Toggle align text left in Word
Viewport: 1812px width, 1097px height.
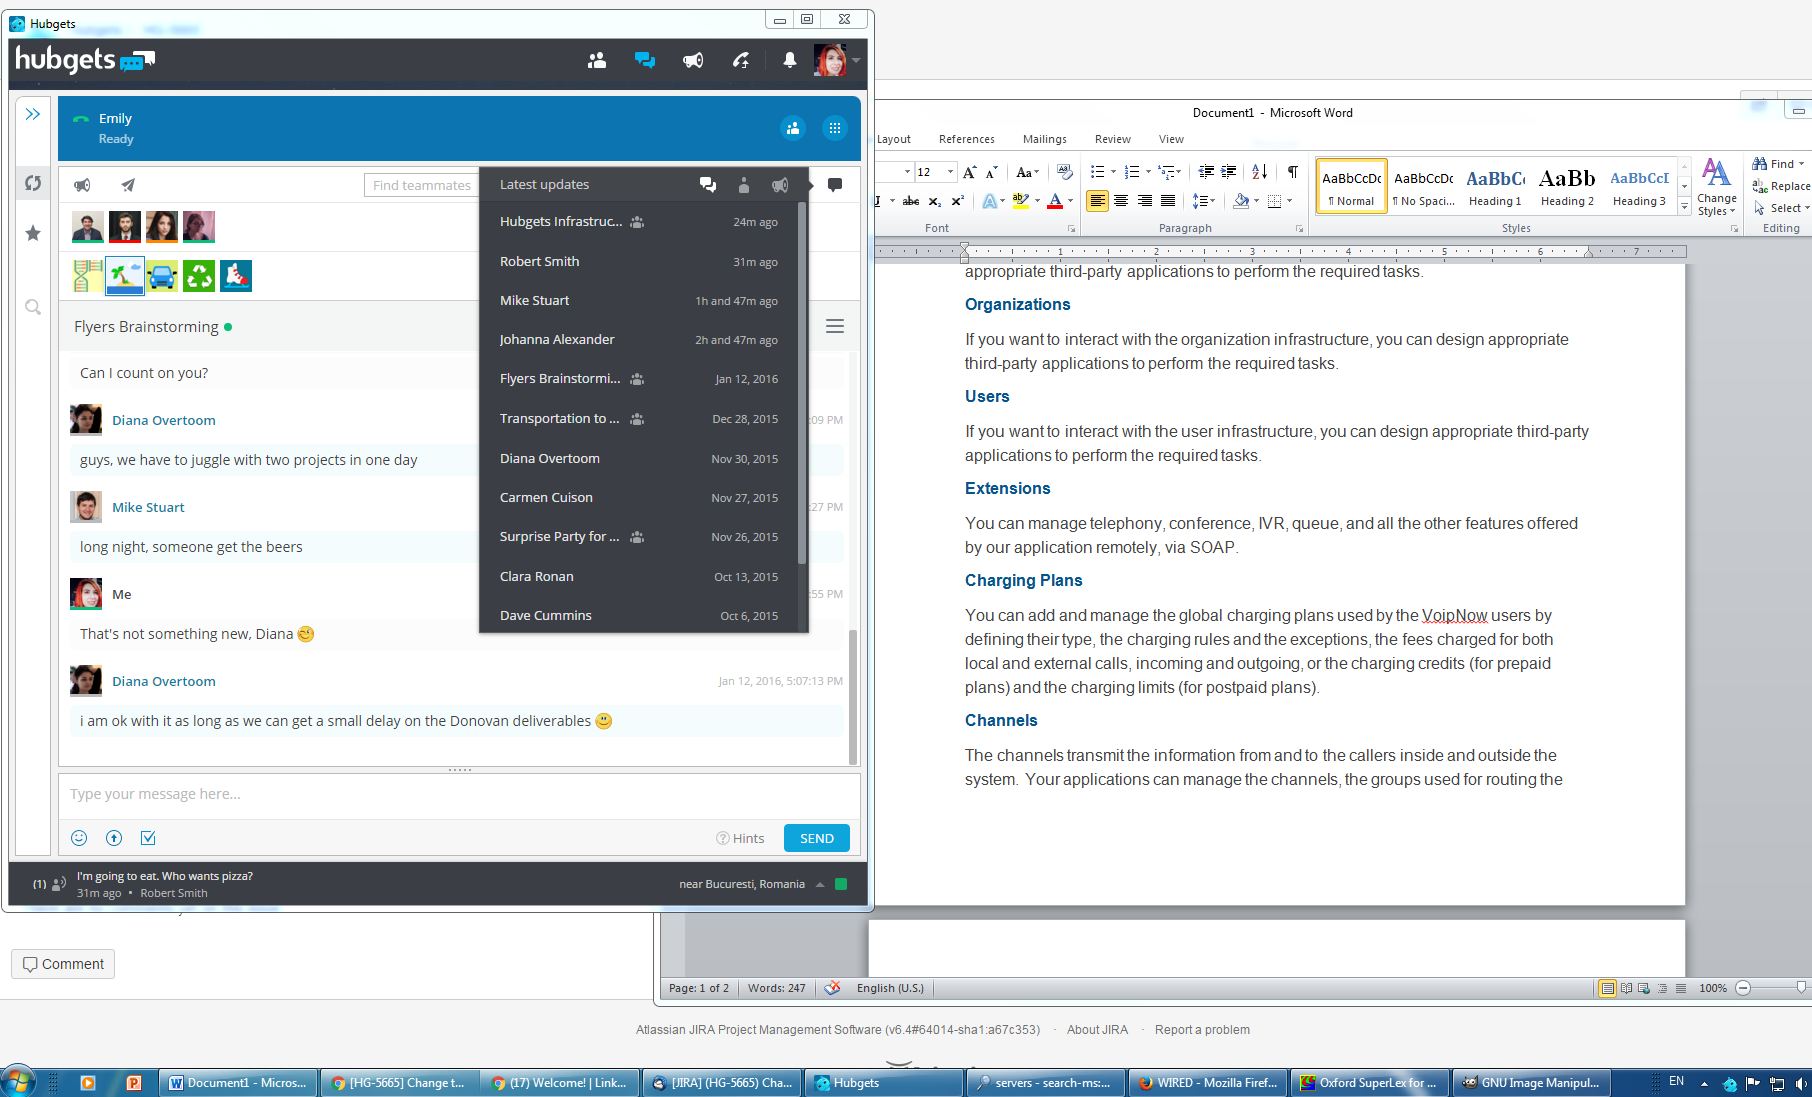1097,201
